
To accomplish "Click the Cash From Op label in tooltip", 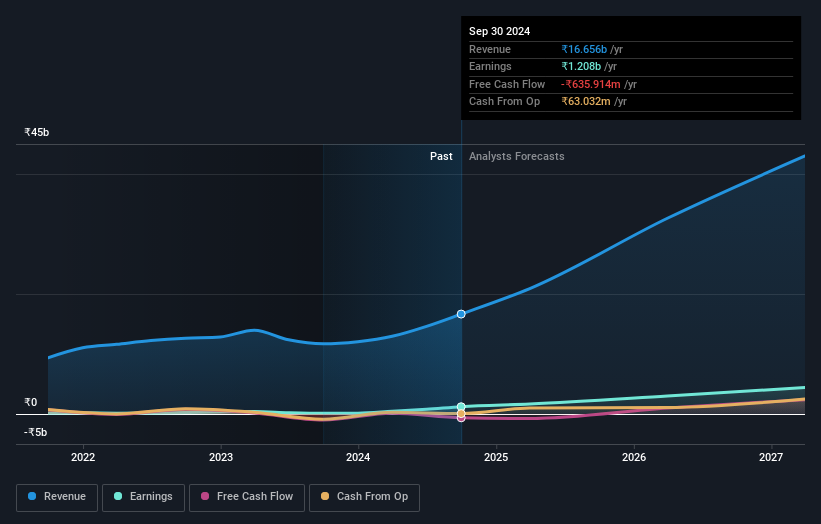I will coord(504,102).
